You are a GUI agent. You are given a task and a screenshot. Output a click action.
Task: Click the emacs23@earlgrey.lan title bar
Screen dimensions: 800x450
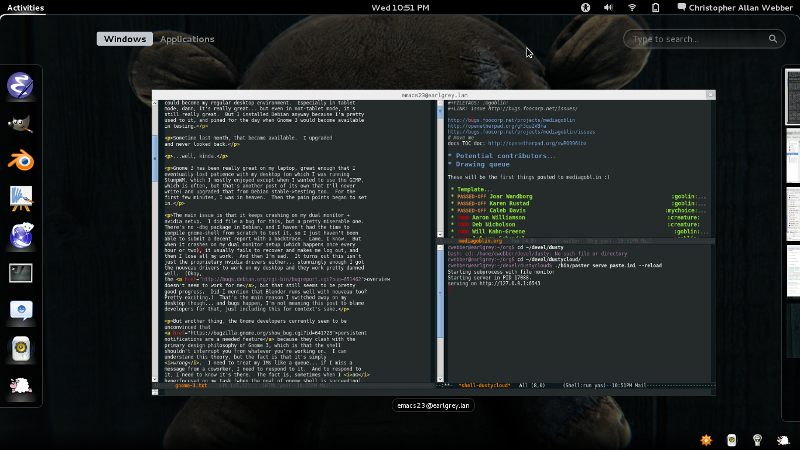434,95
